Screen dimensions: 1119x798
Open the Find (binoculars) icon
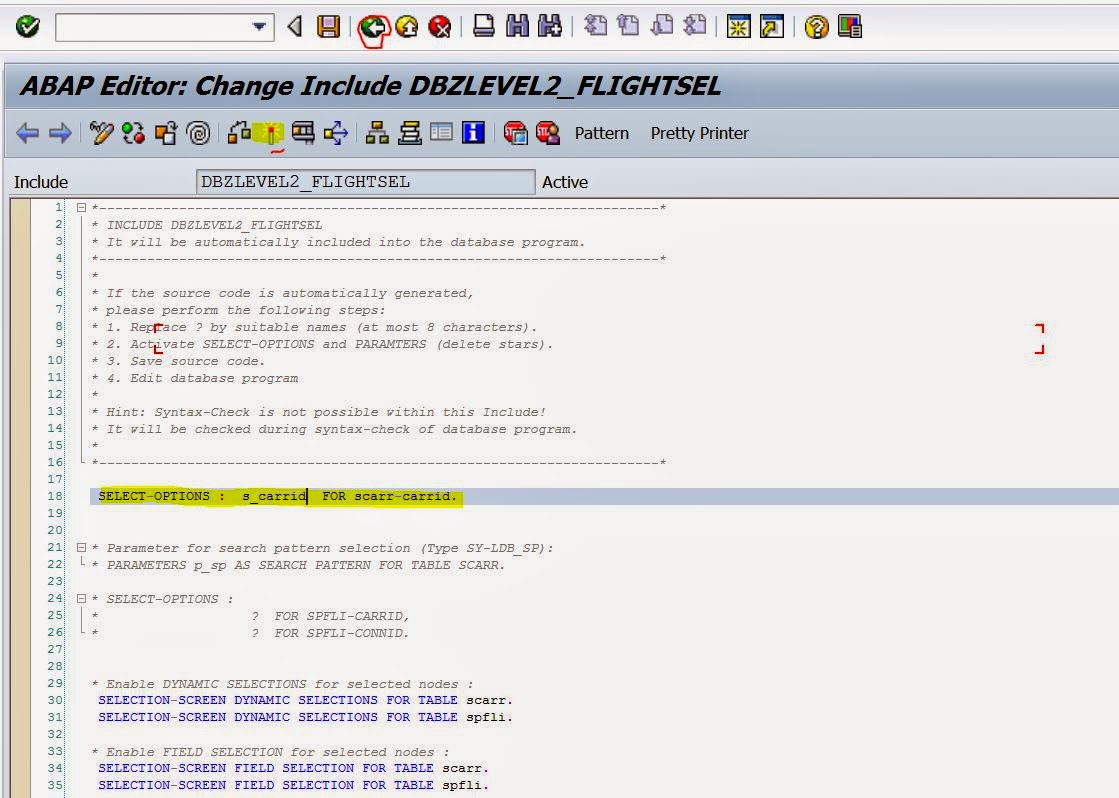tap(515, 27)
